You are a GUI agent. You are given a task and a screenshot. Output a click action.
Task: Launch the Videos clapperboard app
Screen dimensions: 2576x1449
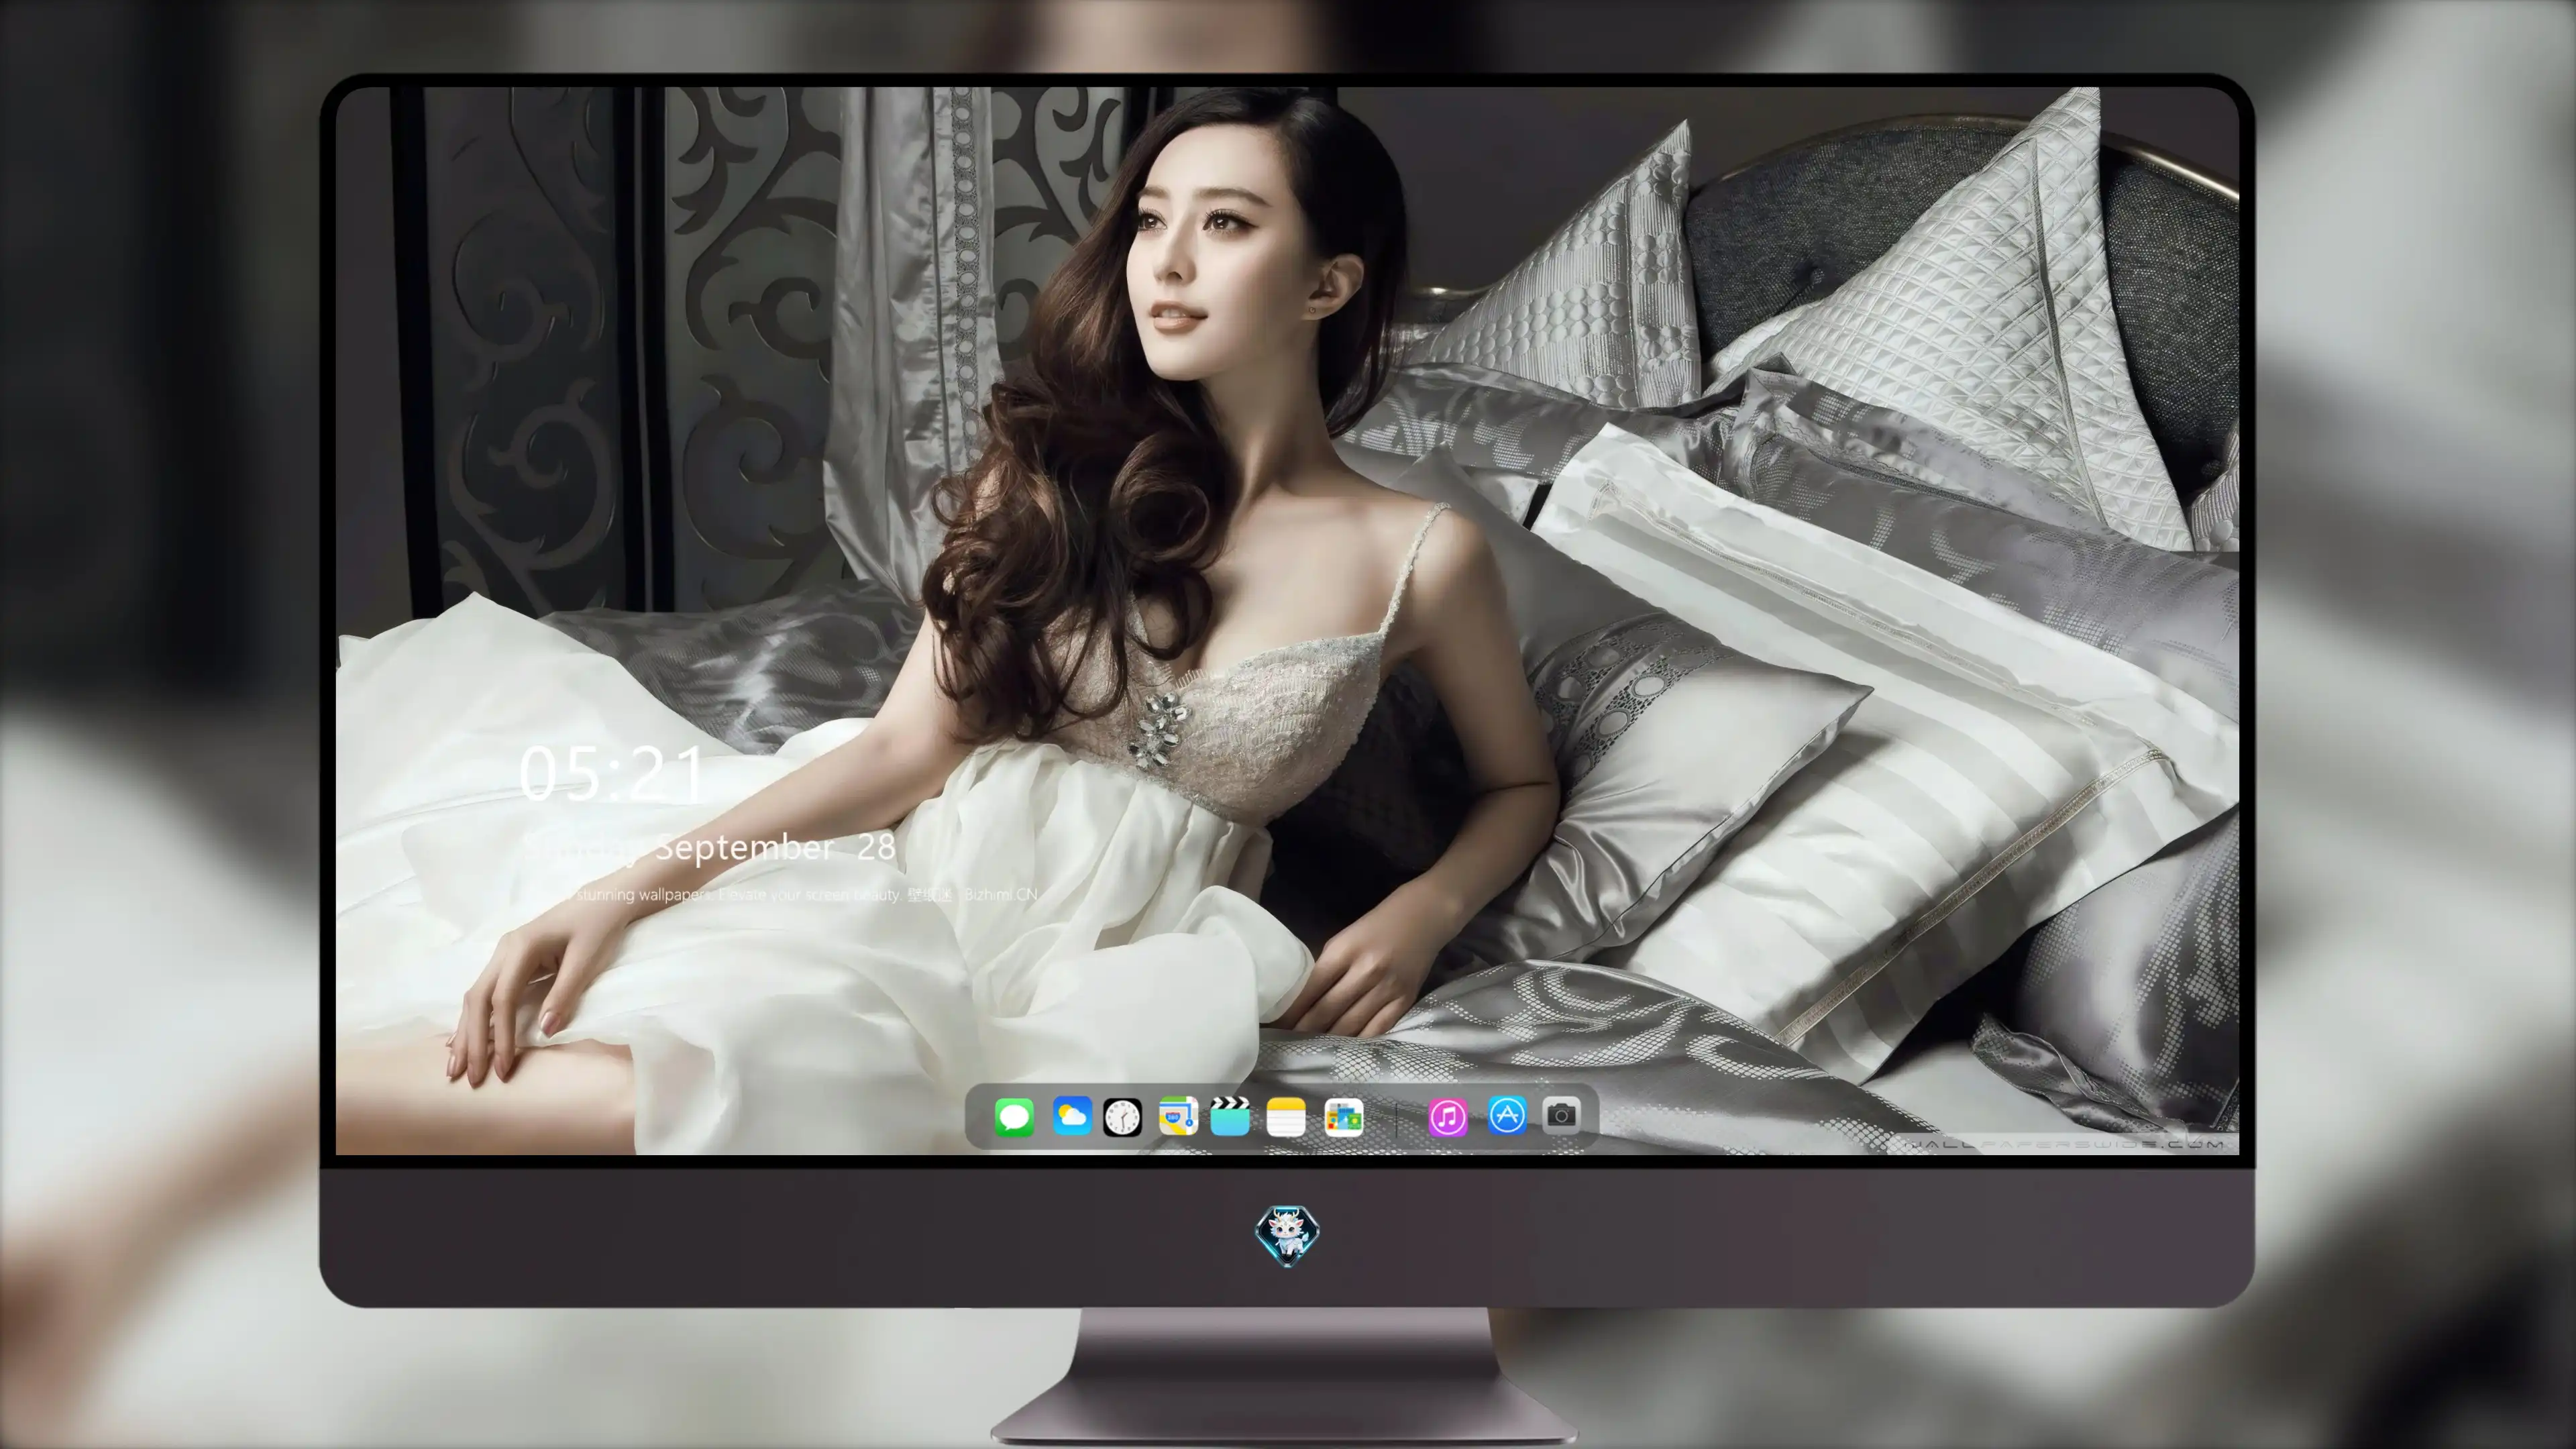tap(1230, 1116)
